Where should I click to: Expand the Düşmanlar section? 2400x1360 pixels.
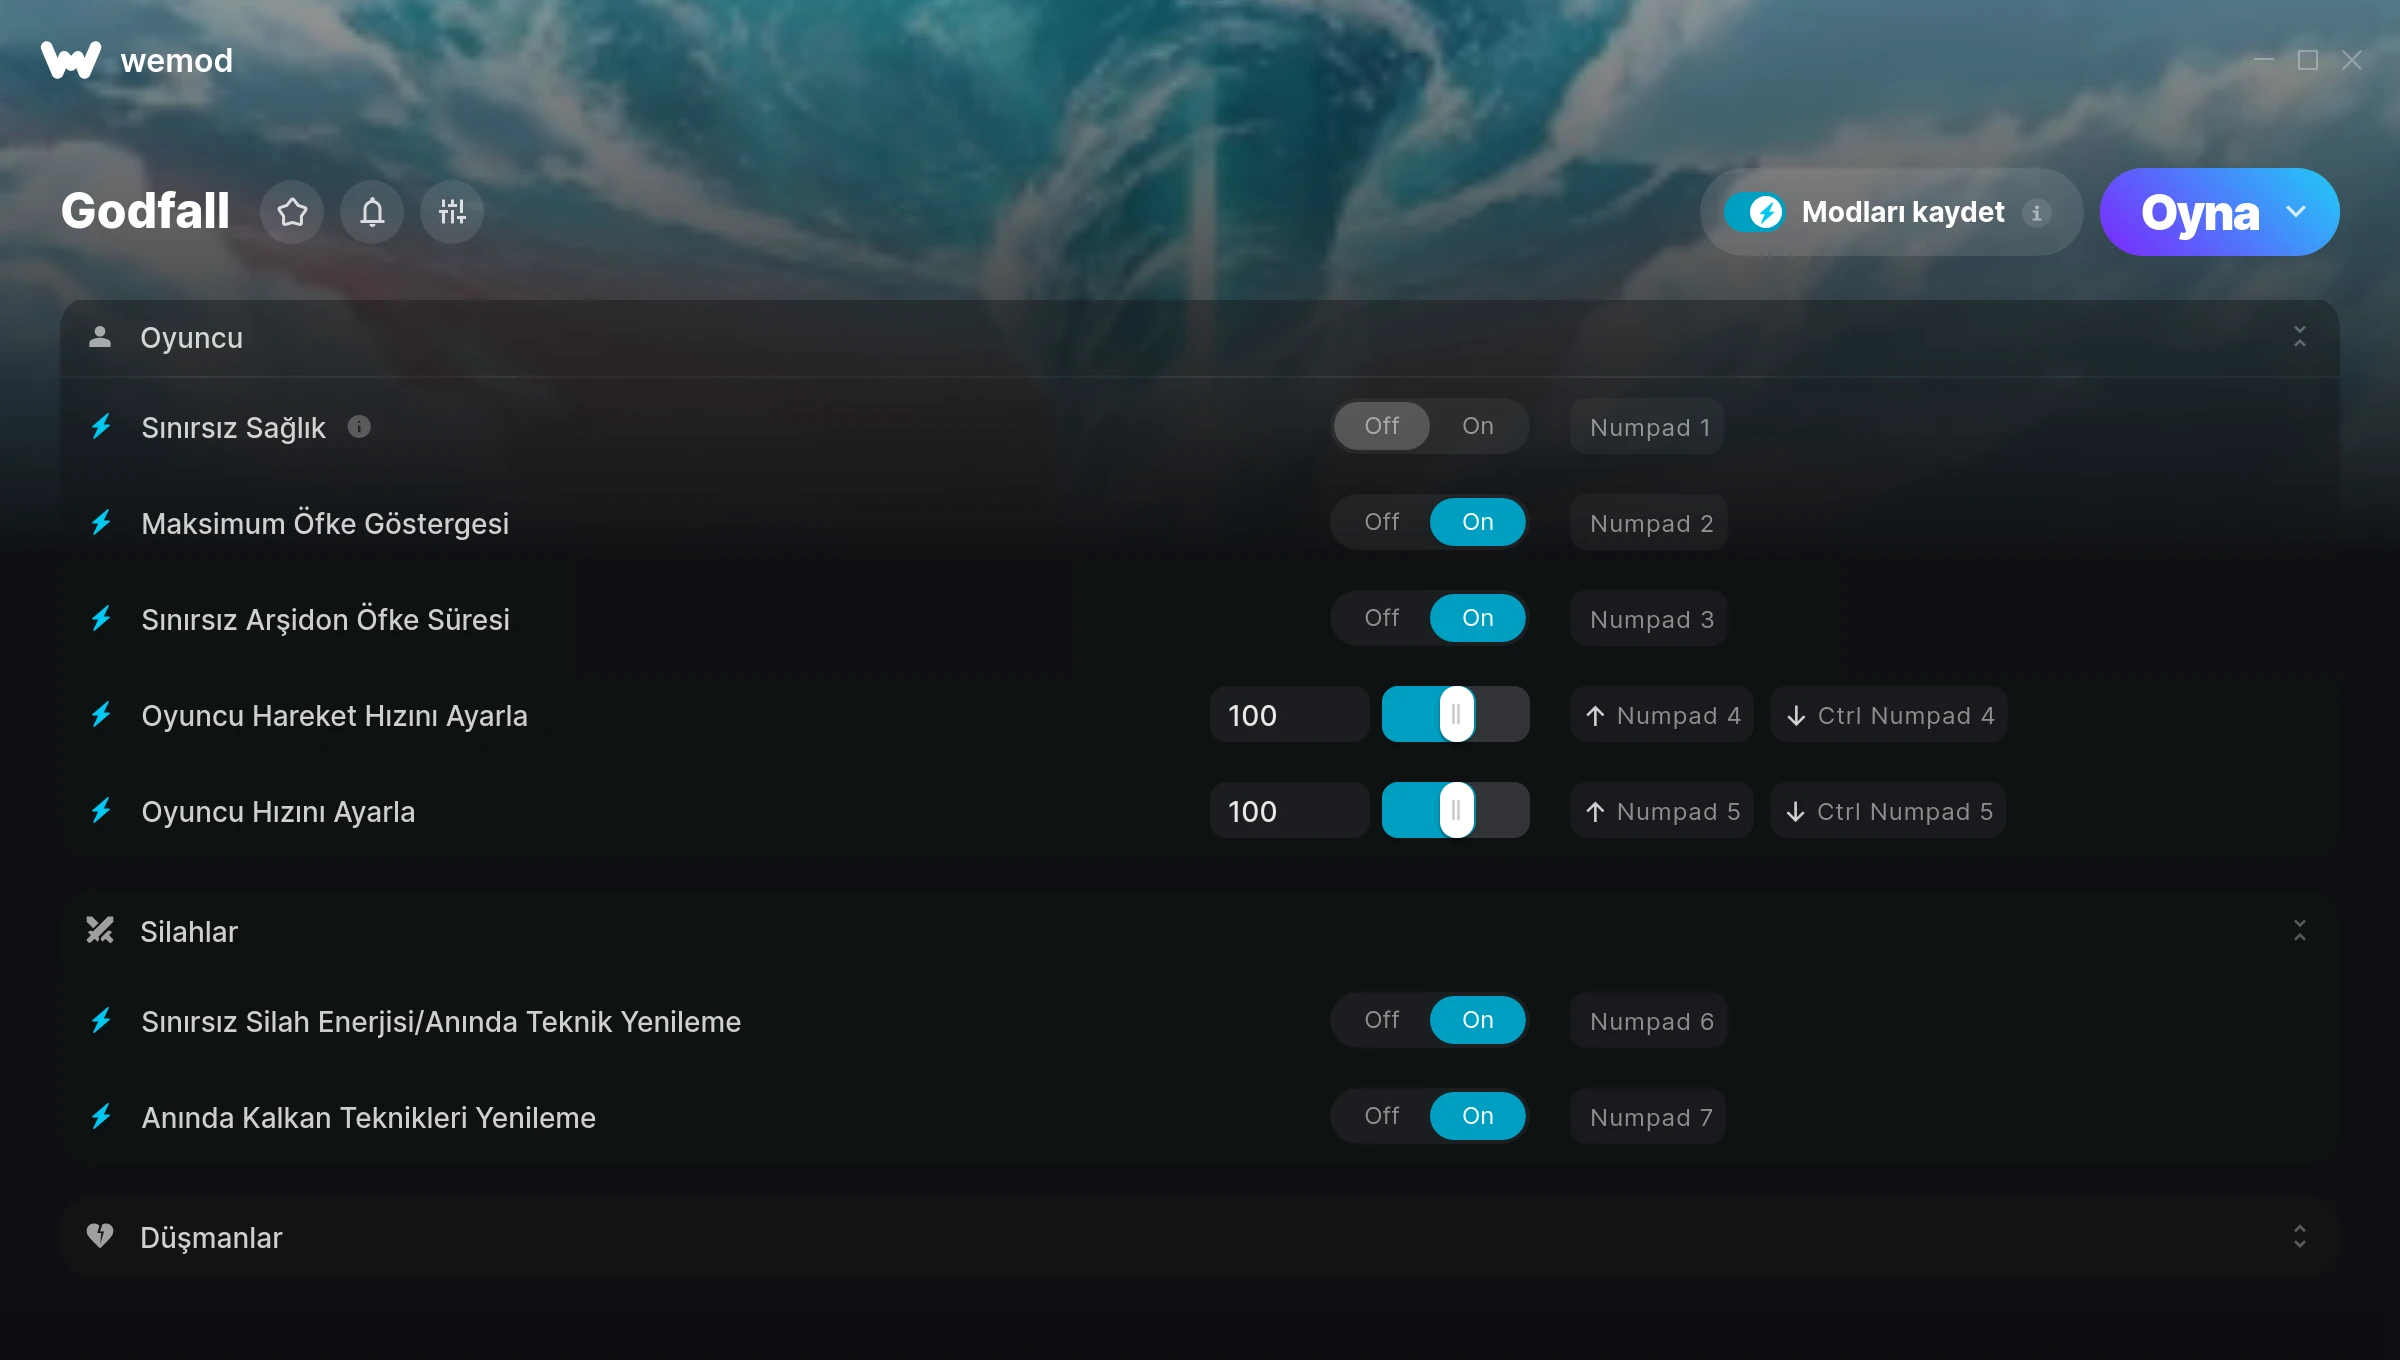[x=2300, y=1237]
